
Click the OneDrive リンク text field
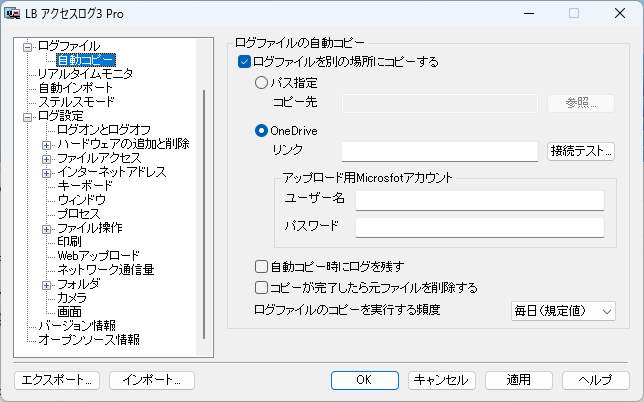point(440,152)
